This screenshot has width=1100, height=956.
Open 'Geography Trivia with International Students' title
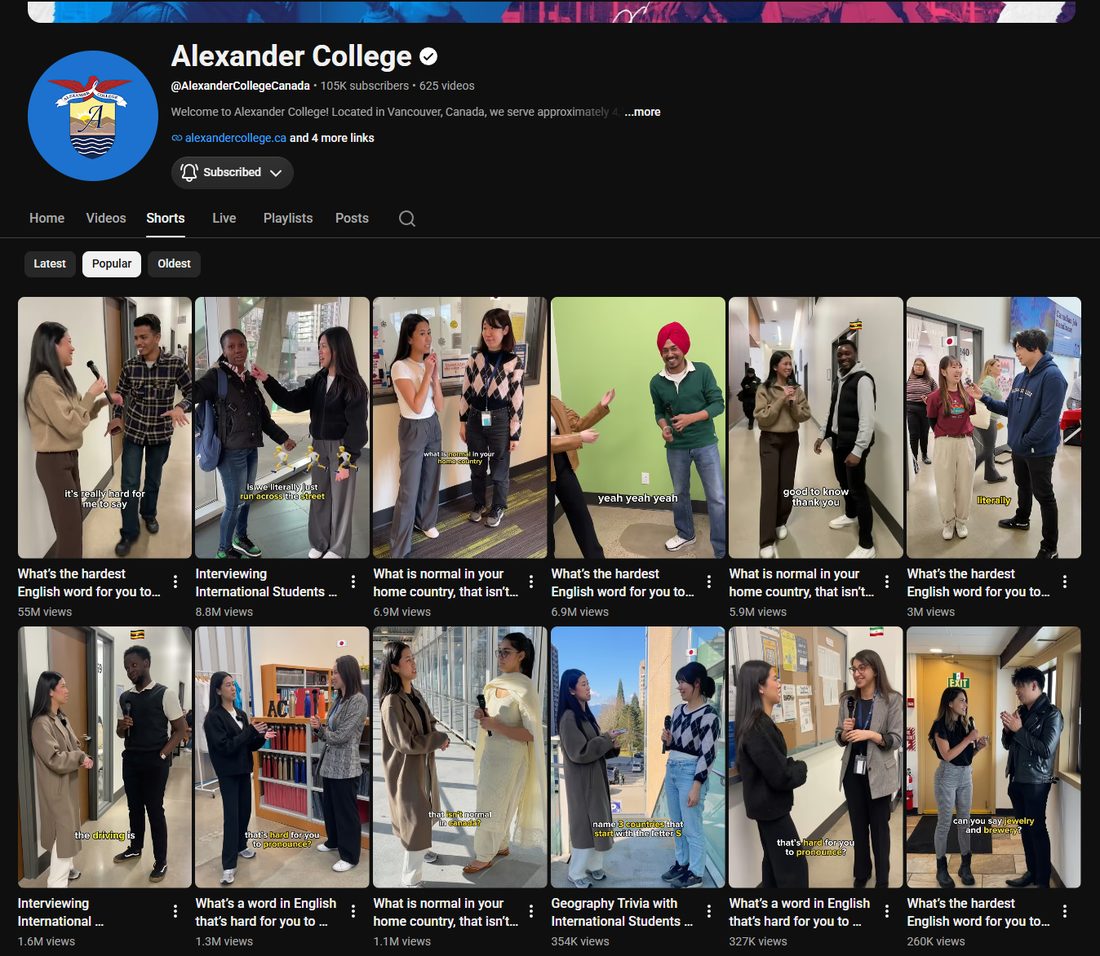pos(622,913)
